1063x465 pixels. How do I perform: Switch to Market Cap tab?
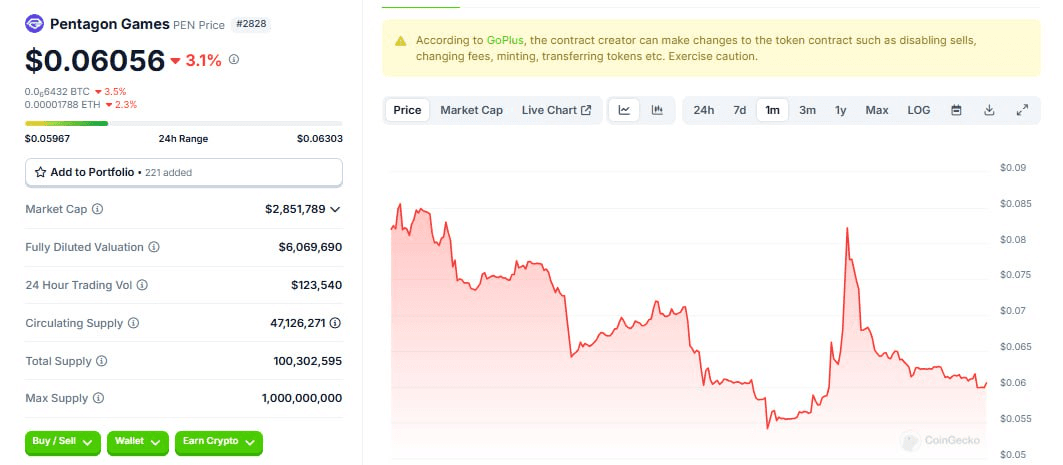pos(471,110)
